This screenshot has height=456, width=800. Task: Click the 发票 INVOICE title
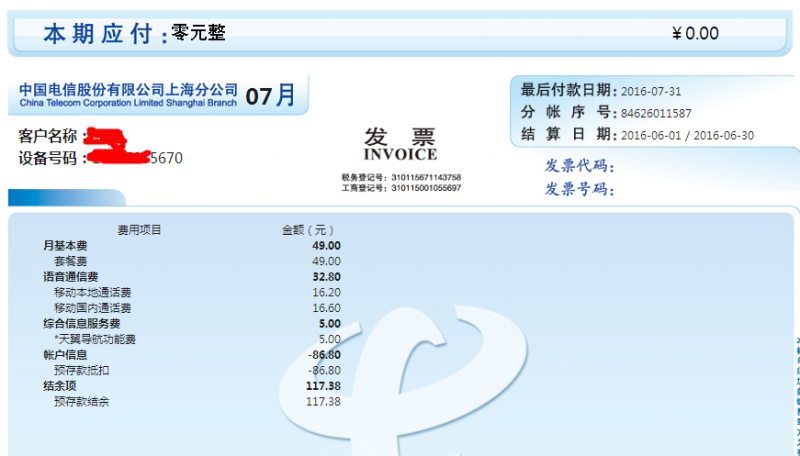coord(400,144)
